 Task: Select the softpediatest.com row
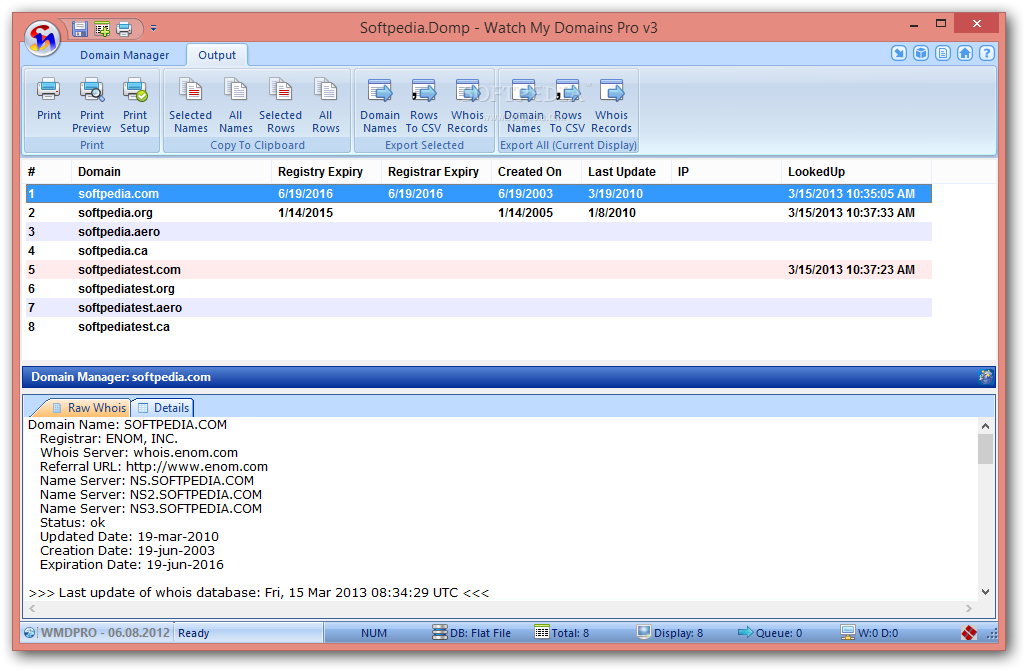pyautogui.click(x=479, y=270)
